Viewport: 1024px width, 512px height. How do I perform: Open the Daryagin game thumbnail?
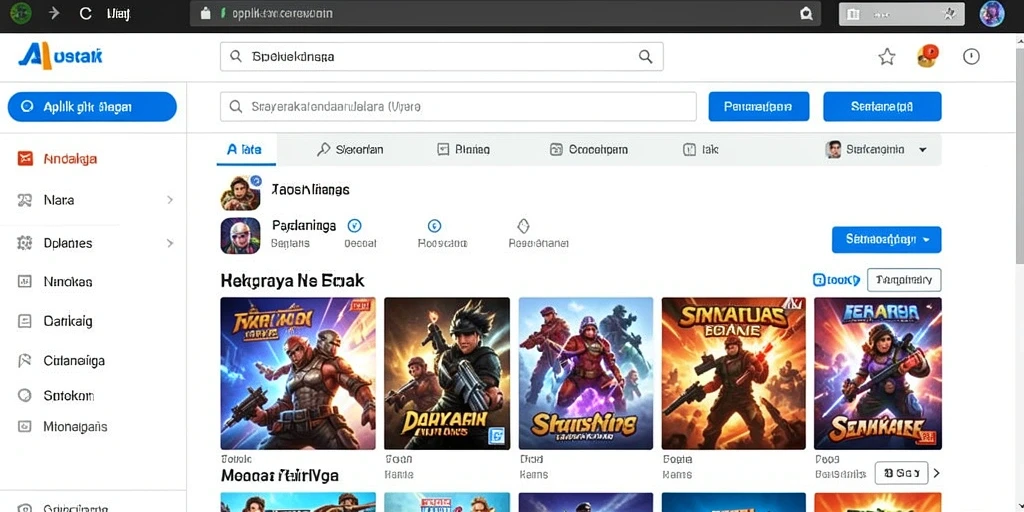[447, 374]
